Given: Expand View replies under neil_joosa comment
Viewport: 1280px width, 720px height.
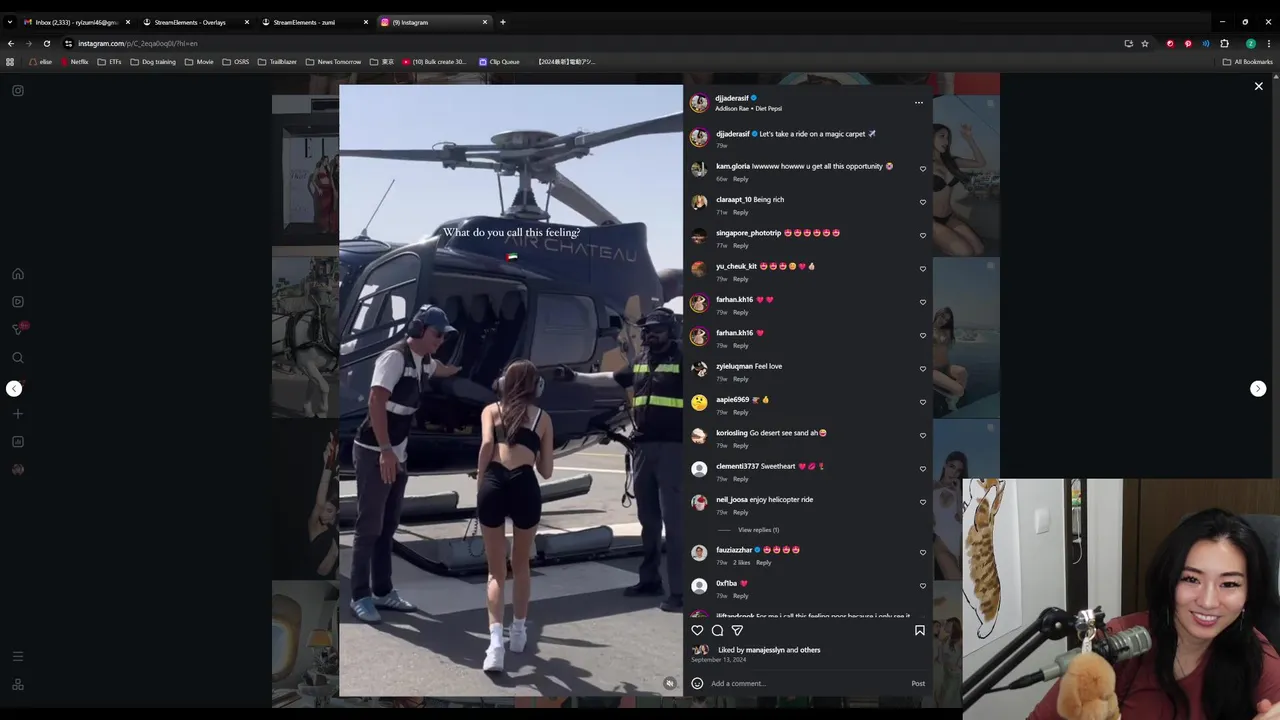Looking at the screenshot, I should (758, 530).
